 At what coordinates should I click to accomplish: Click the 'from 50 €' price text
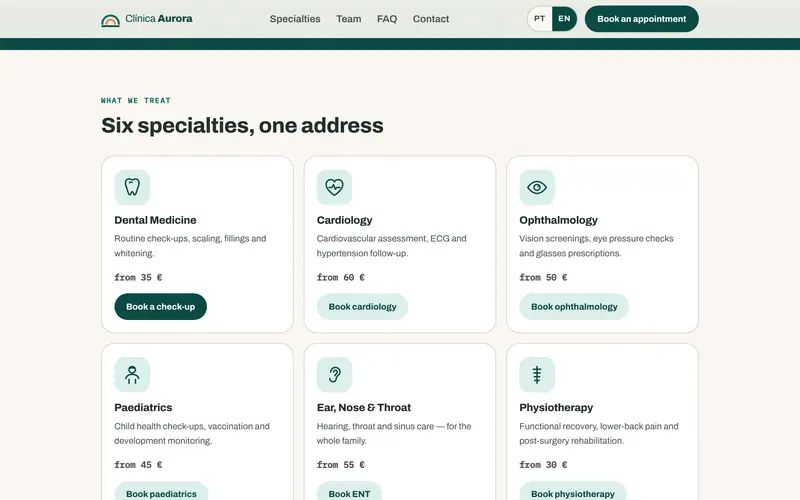tap(543, 277)
